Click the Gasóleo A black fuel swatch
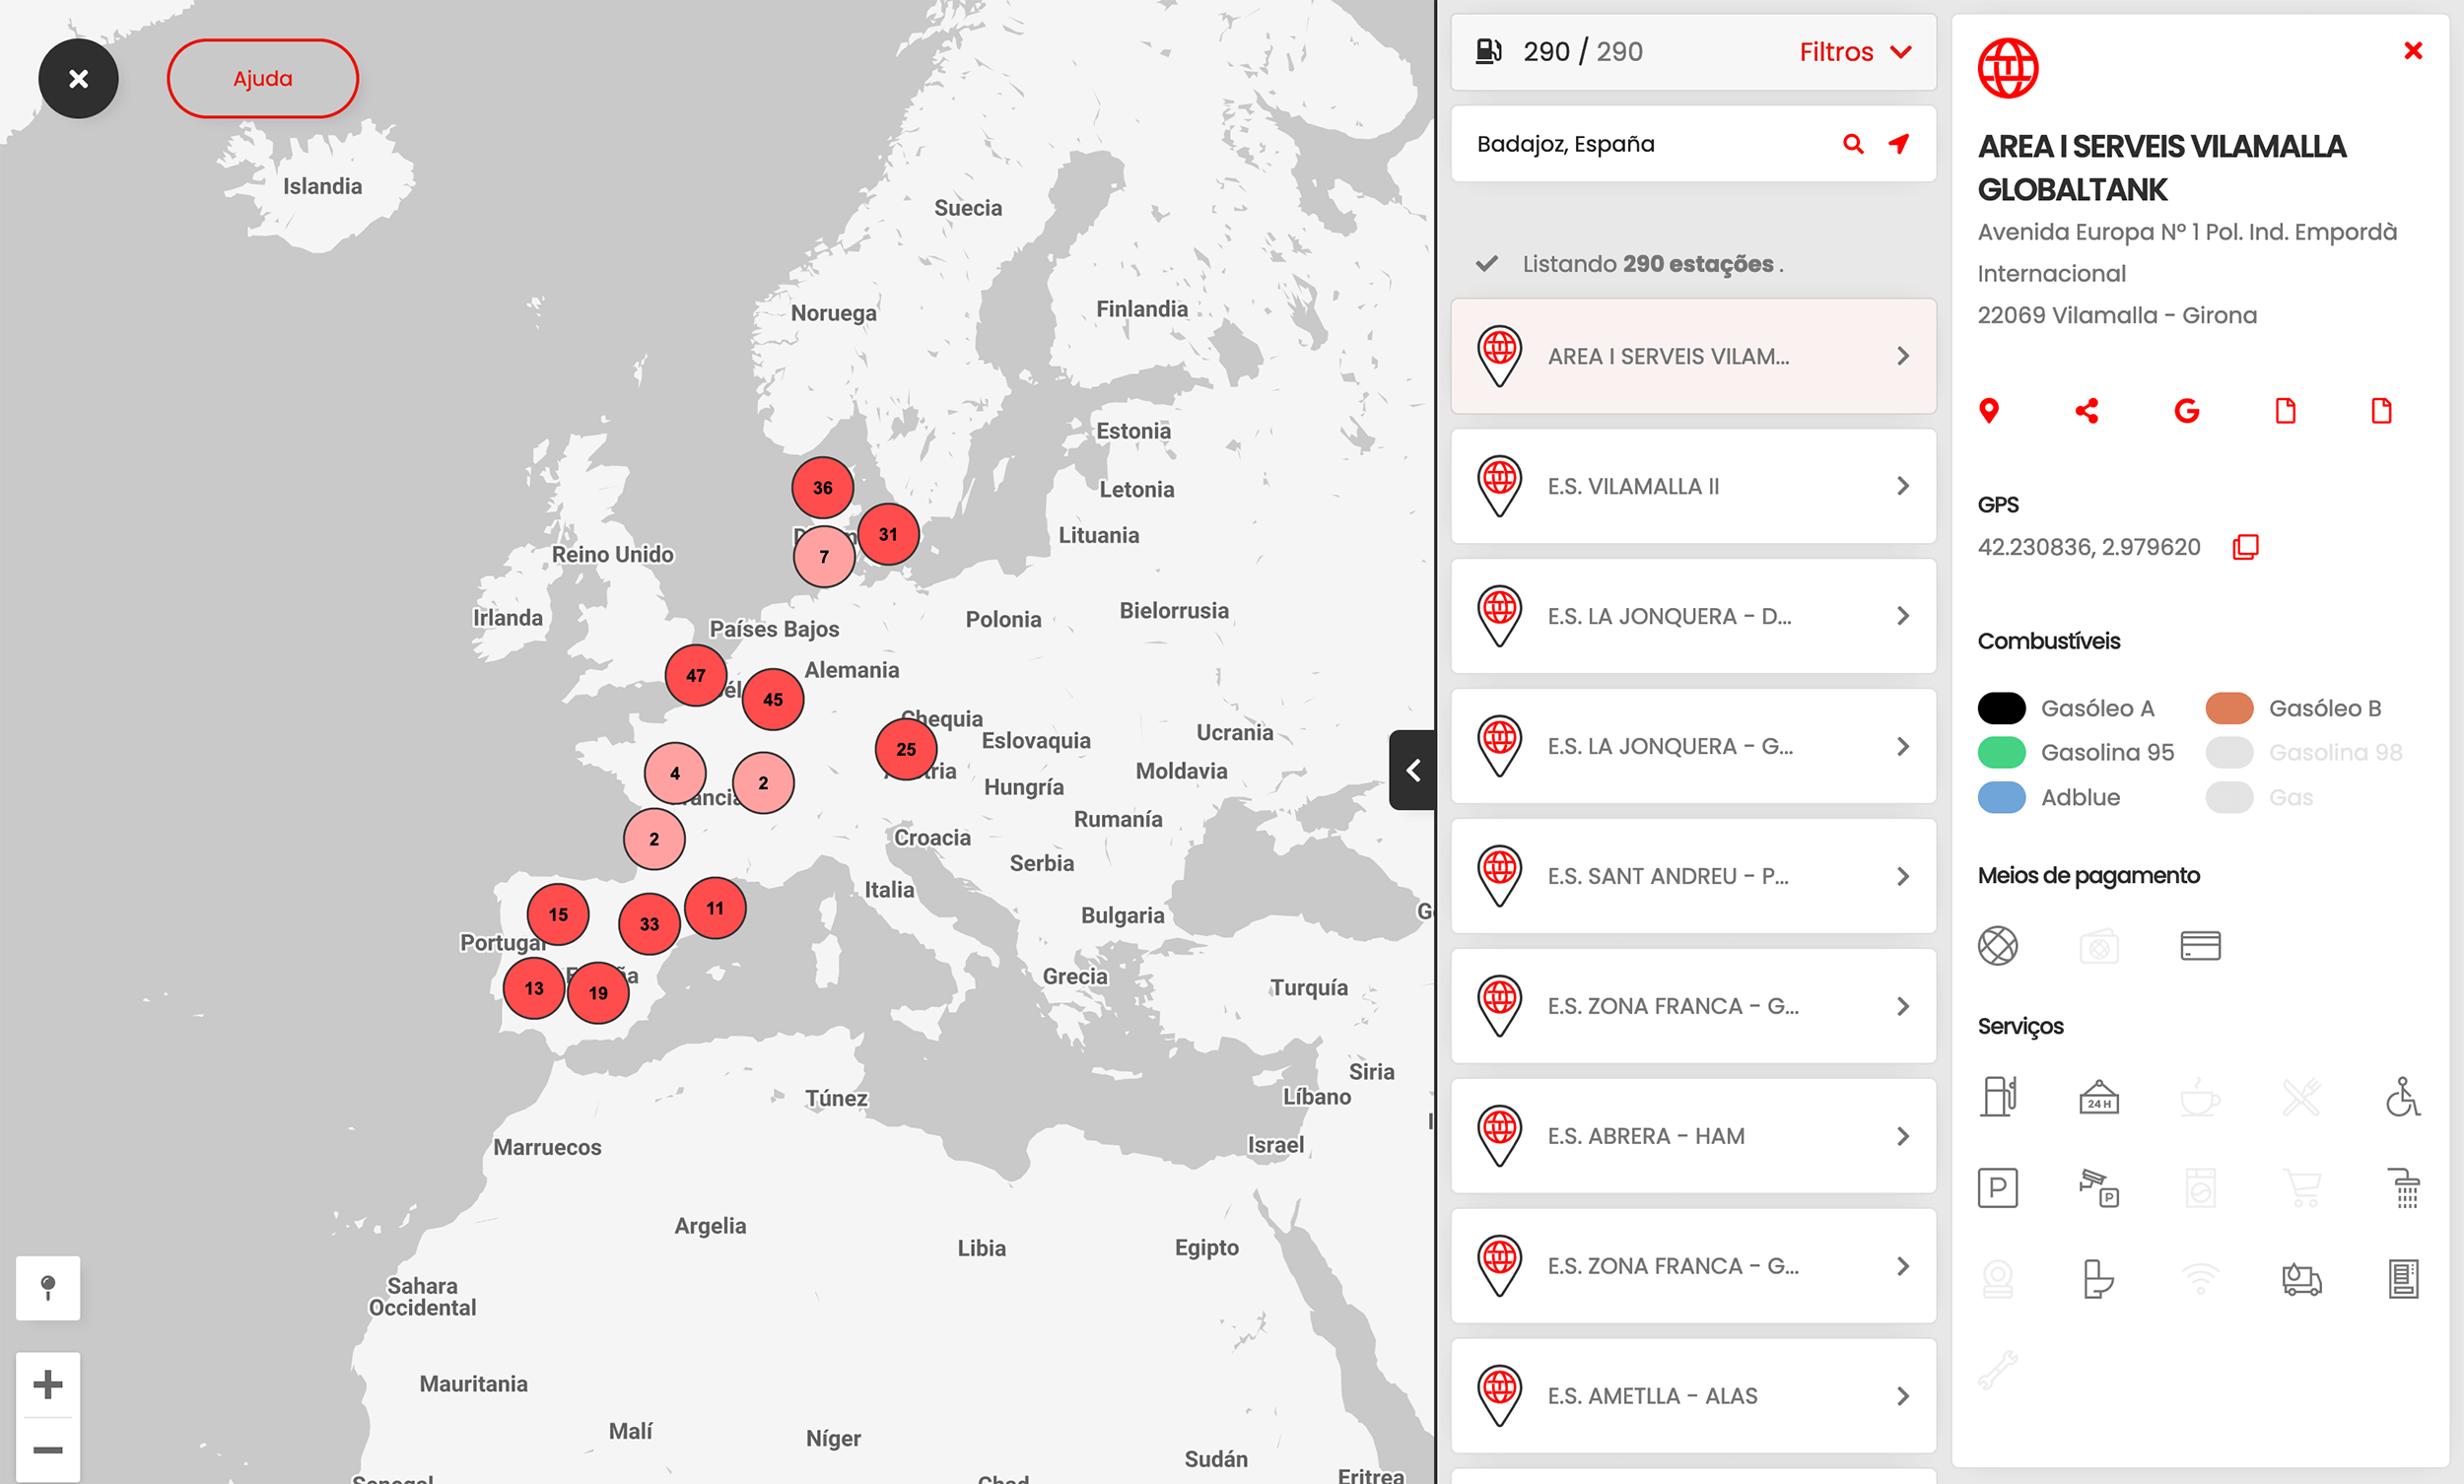The height and width of the screenshot is (1484, 2464). tap(2001, 708)
